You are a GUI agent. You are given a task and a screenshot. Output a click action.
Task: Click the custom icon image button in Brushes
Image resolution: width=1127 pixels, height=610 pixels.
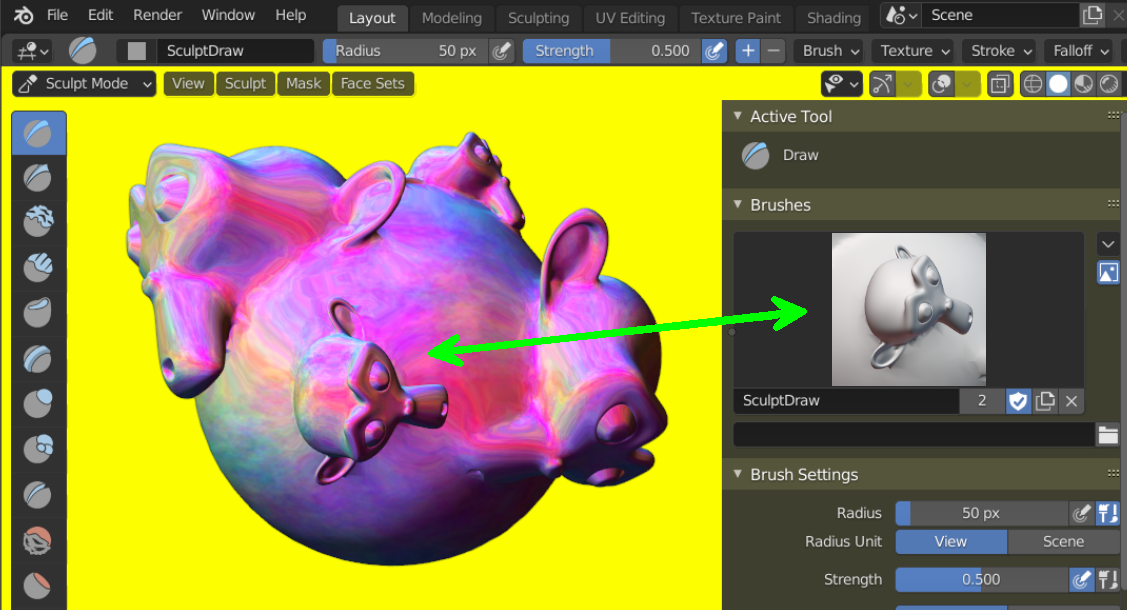click(x=1108, y=272)
